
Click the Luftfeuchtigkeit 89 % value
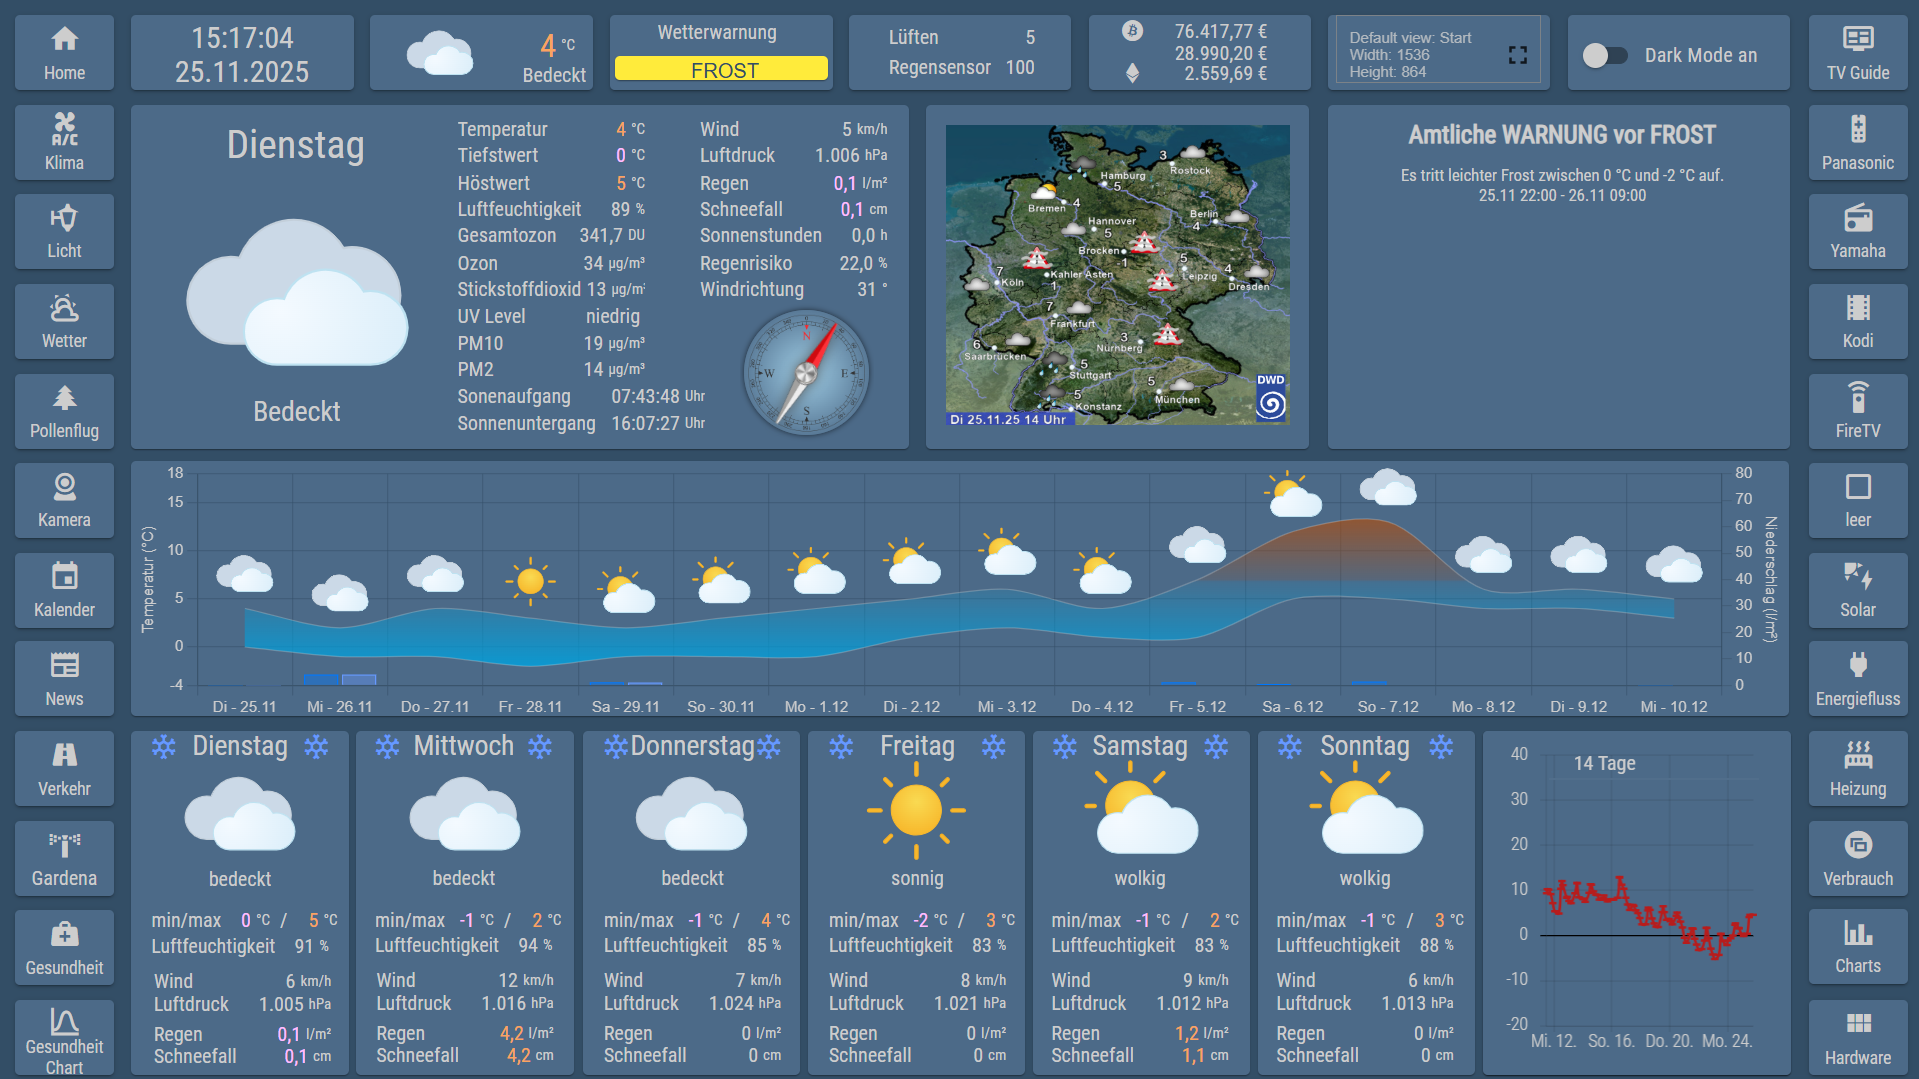click(x=628, y=209)
